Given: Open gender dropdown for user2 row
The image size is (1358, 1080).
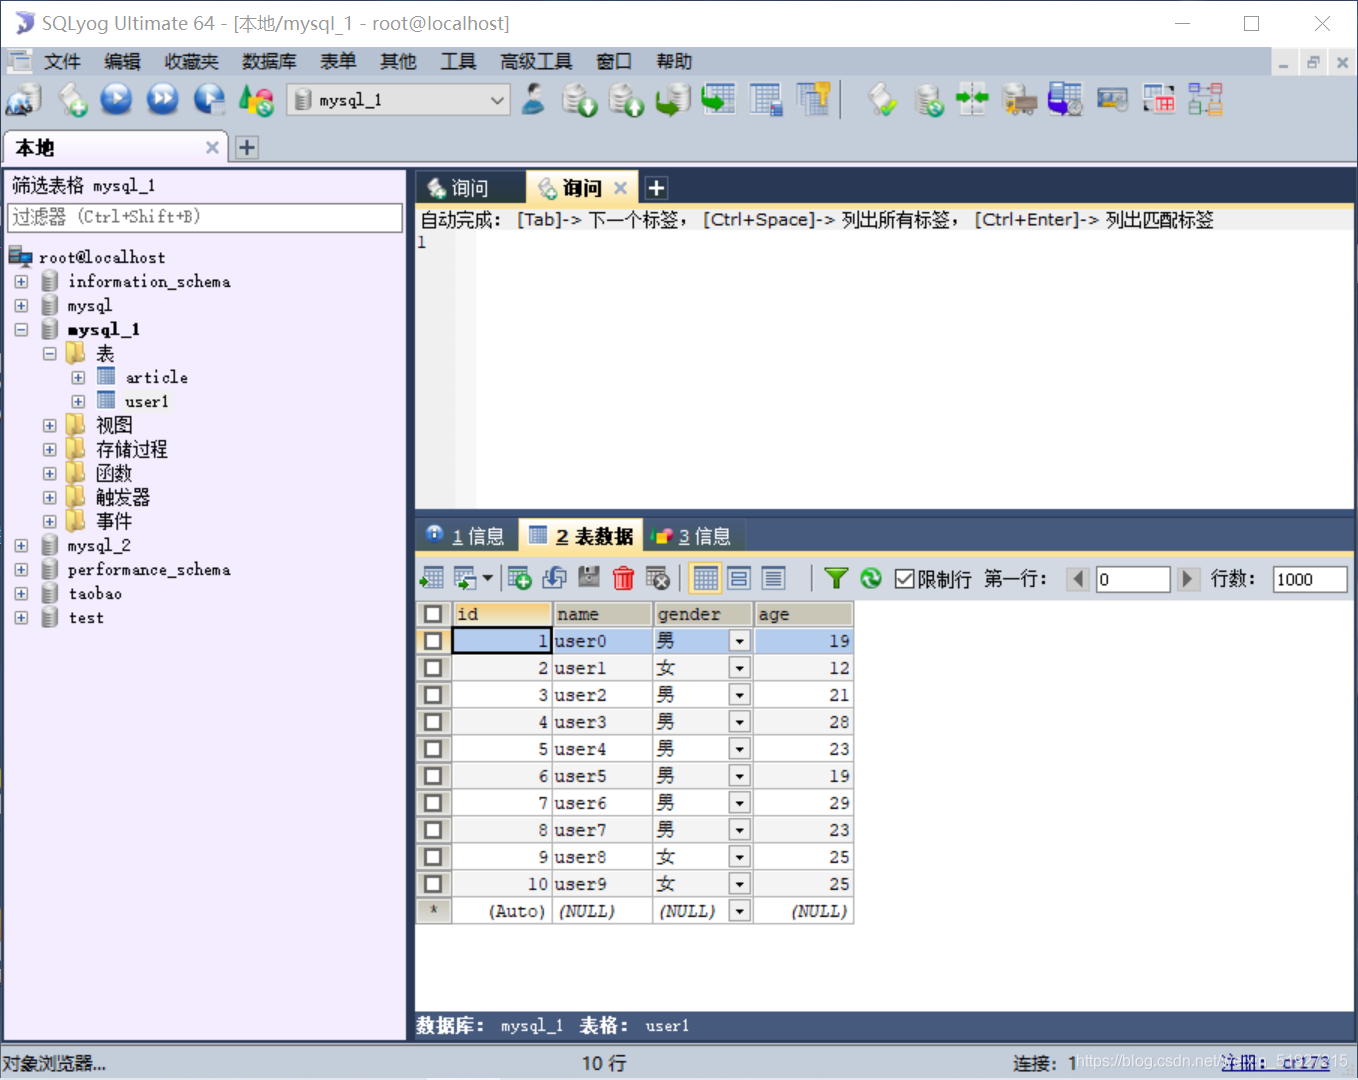Looking at the screenshot, I should click(740, 695).
